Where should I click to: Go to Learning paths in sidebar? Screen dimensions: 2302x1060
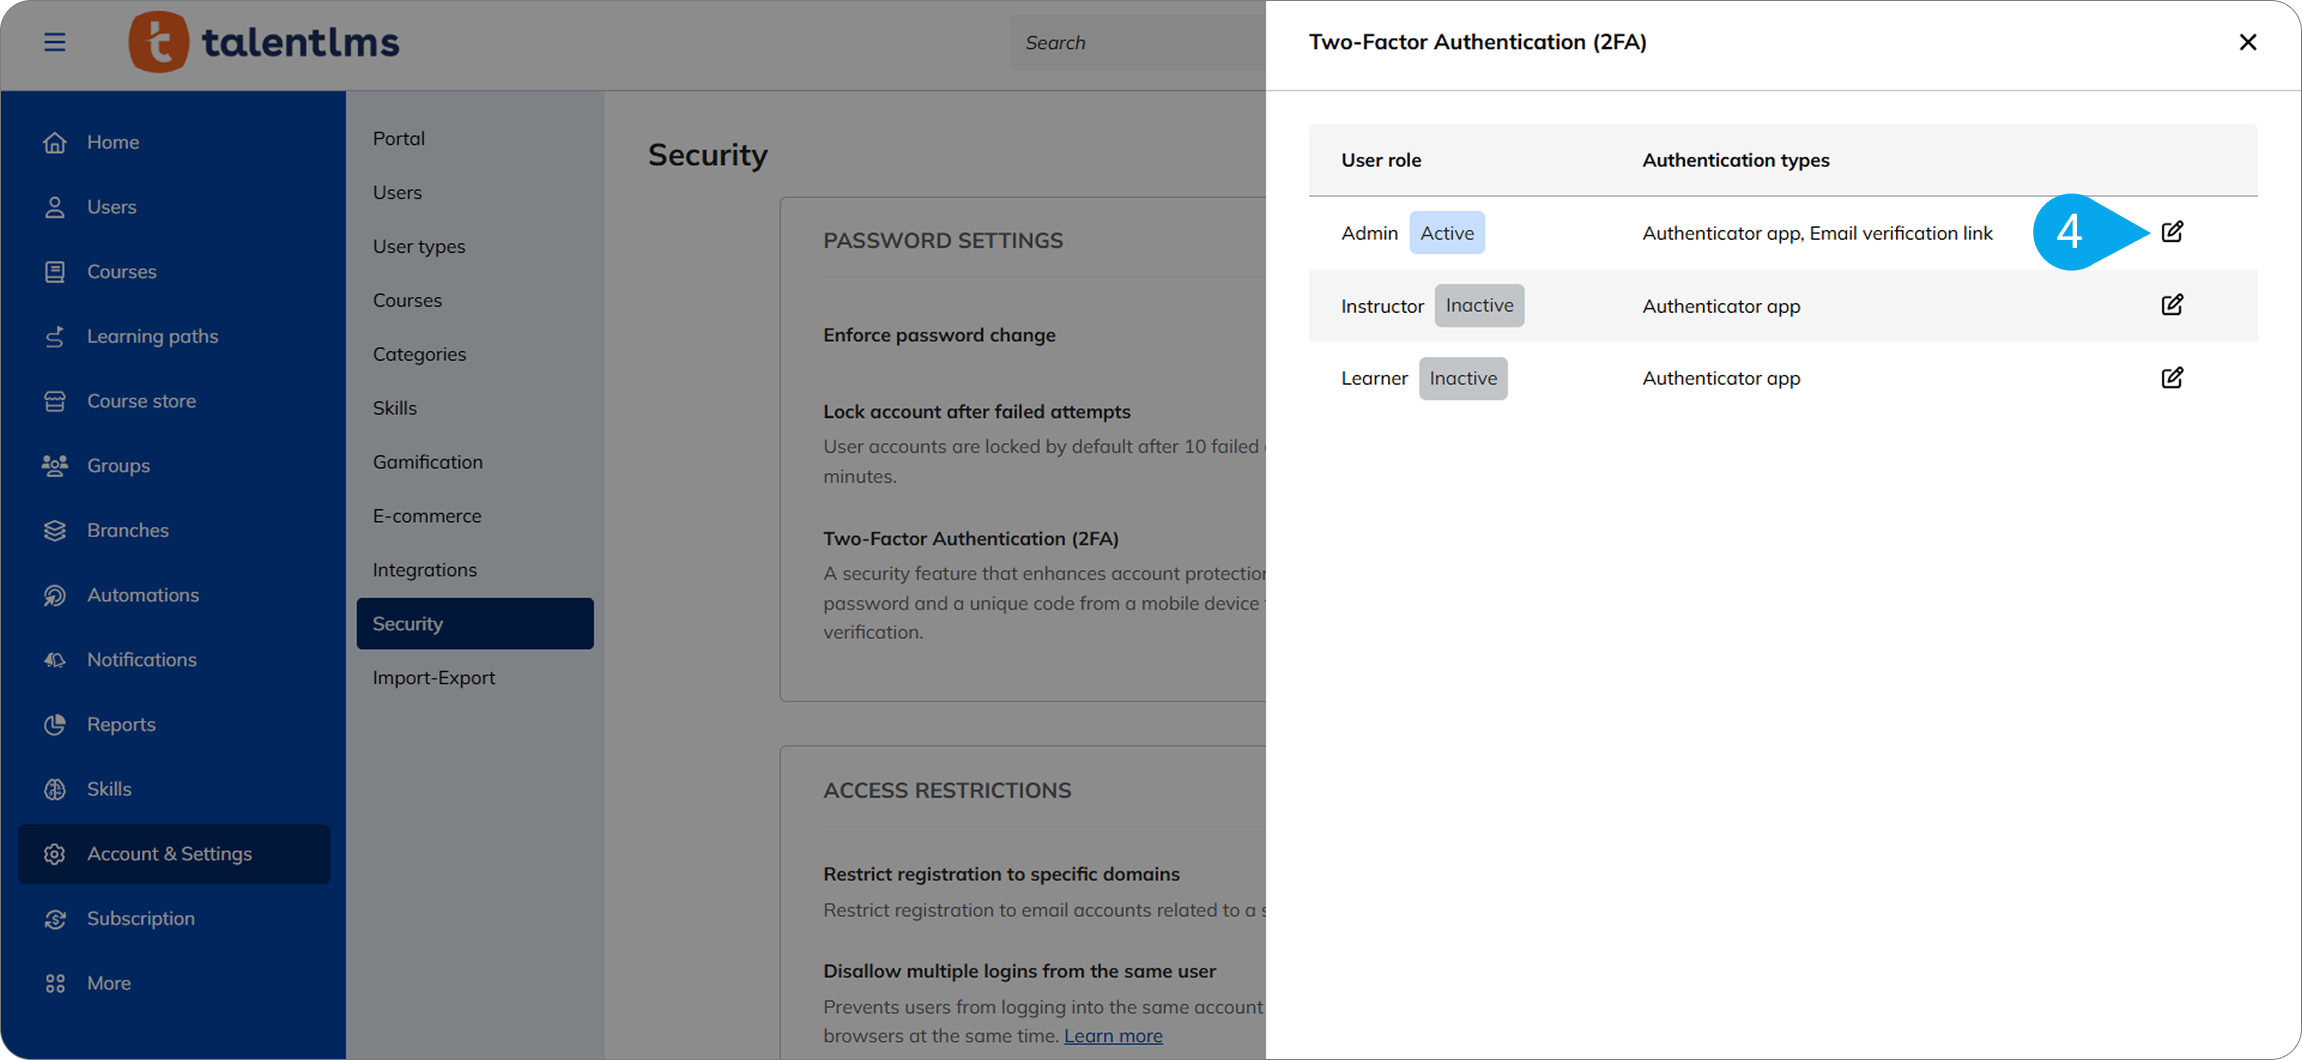click(152, 336)
